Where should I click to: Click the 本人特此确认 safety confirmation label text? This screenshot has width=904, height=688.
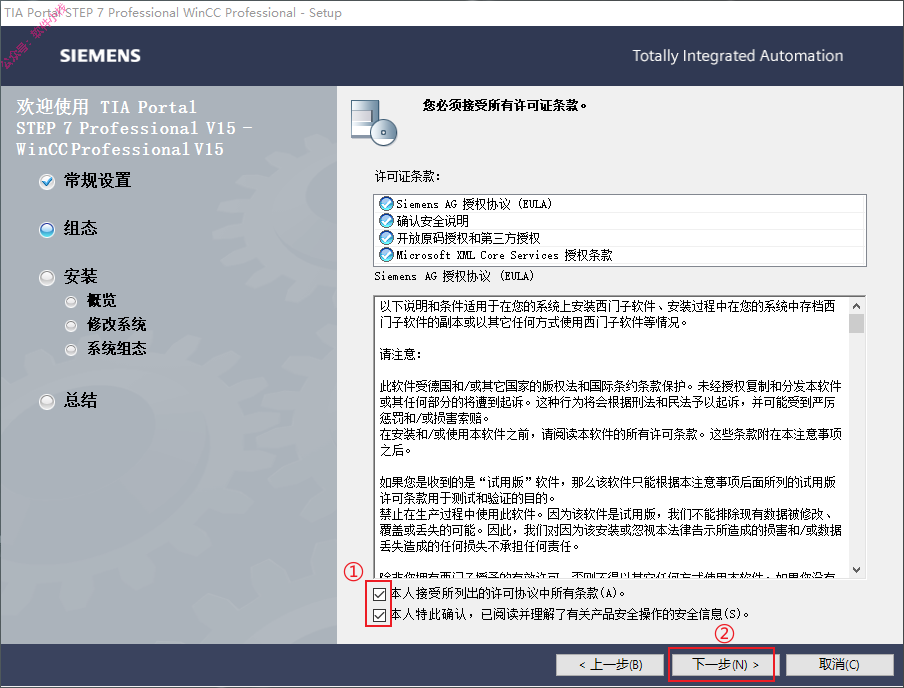(x=570, y=614)
